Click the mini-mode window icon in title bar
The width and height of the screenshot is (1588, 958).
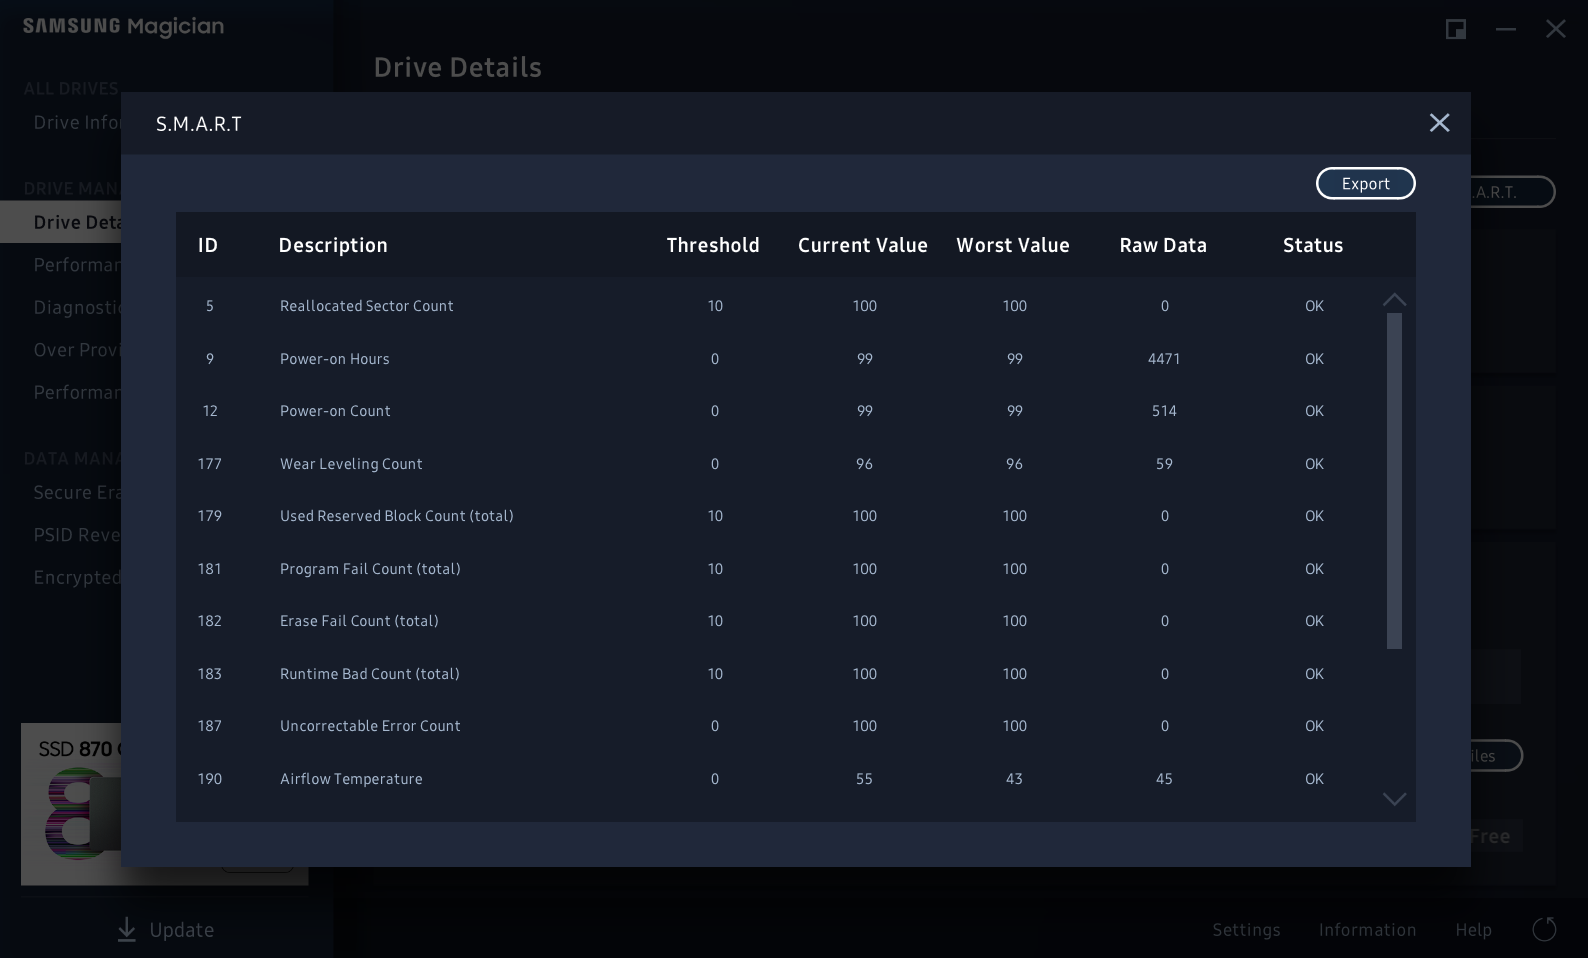click(x=1456, y=29)
